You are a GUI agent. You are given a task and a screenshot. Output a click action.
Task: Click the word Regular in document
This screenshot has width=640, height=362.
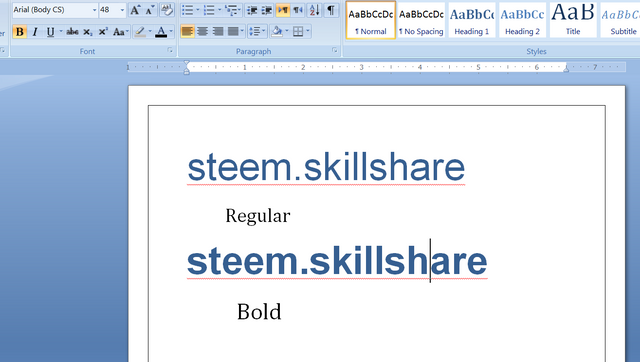(258, 216)
